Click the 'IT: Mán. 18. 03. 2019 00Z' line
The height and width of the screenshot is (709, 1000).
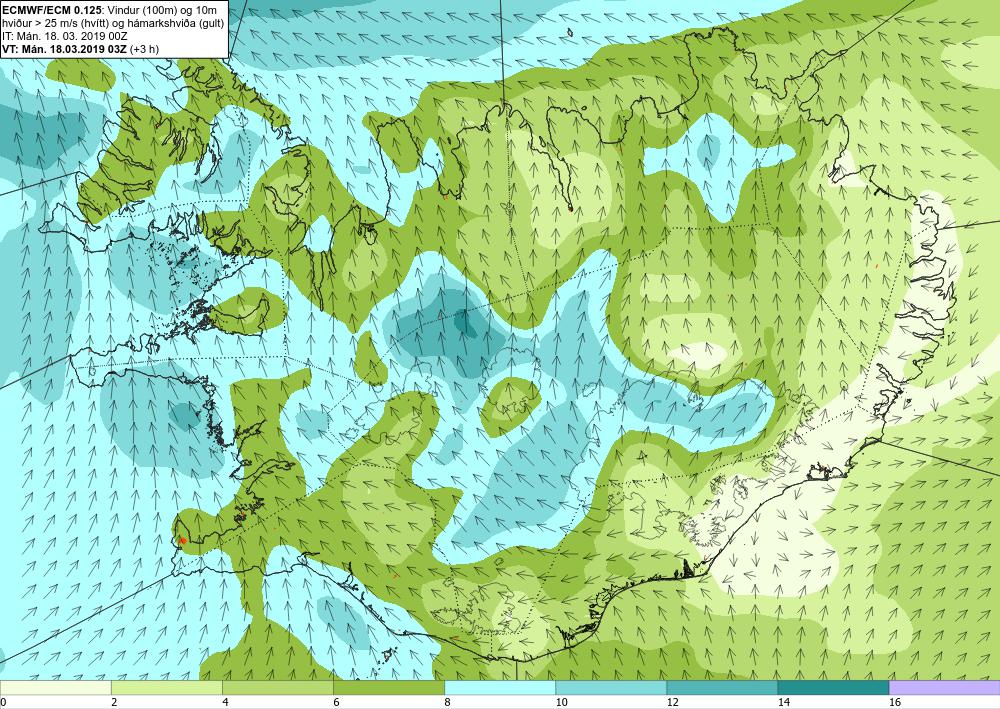coord(64,37)
